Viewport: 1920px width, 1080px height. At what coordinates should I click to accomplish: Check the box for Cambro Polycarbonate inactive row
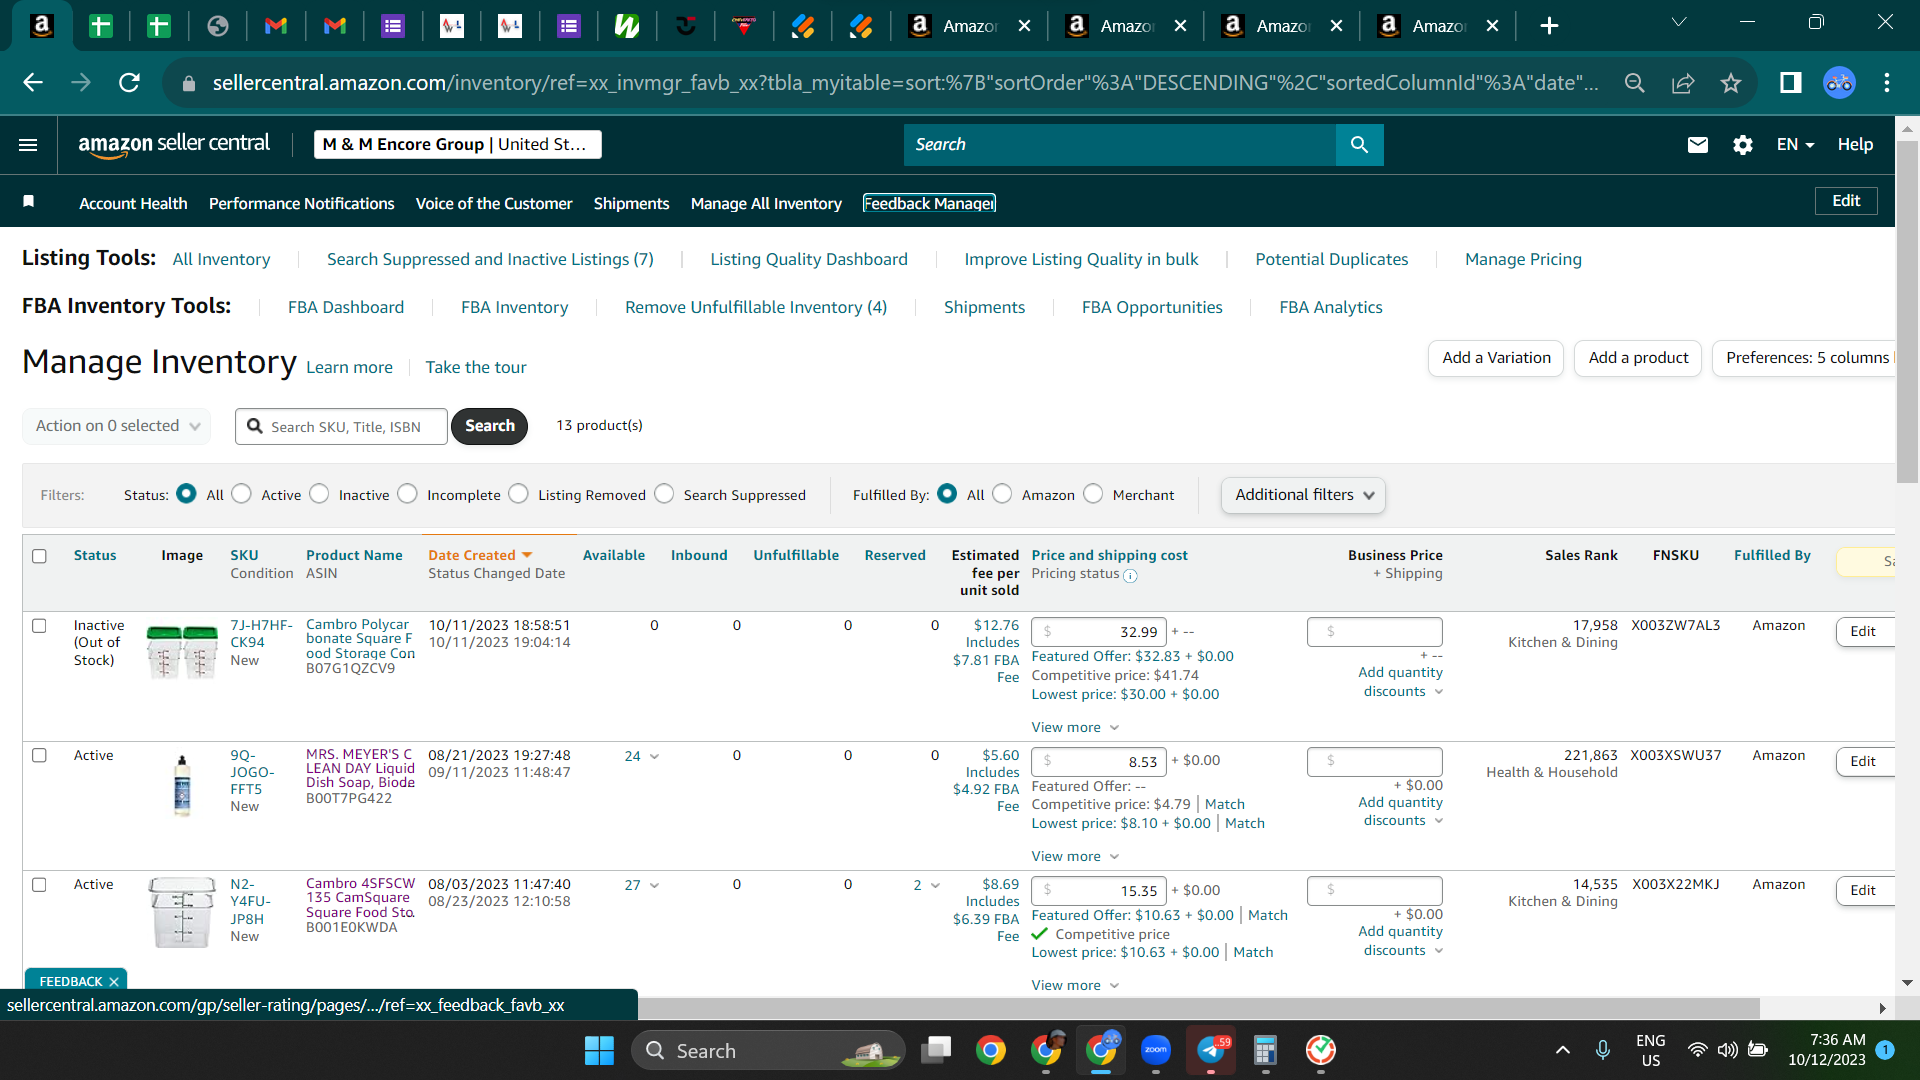[39, 626]
